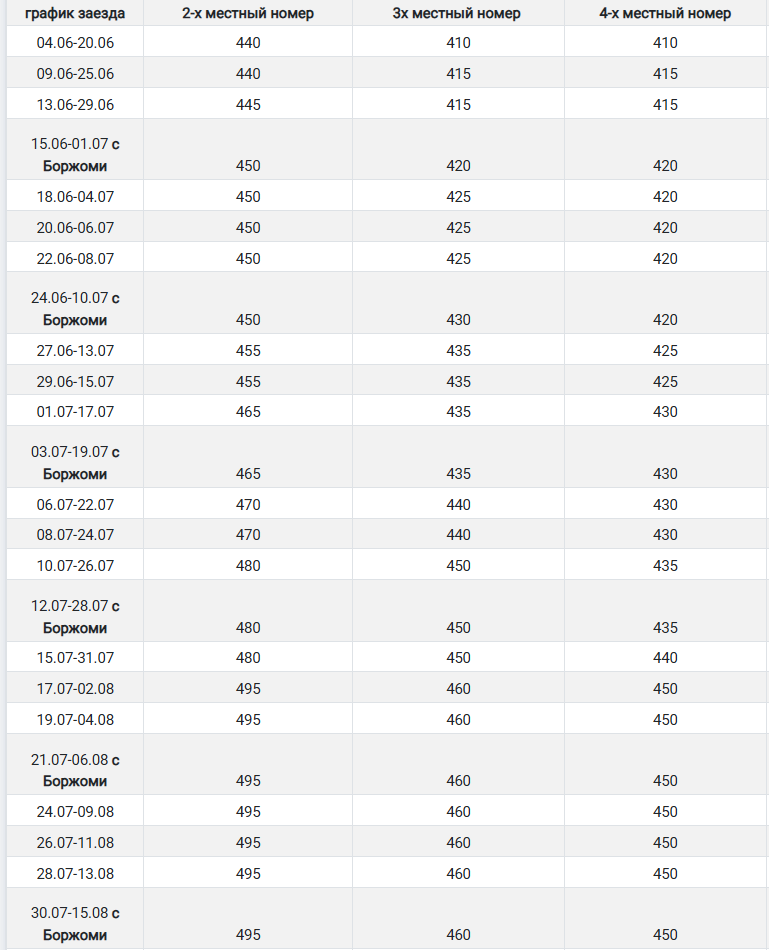Click the 06.07-22.07 date cell
This screenshot has height=950, width=769.
75,505
